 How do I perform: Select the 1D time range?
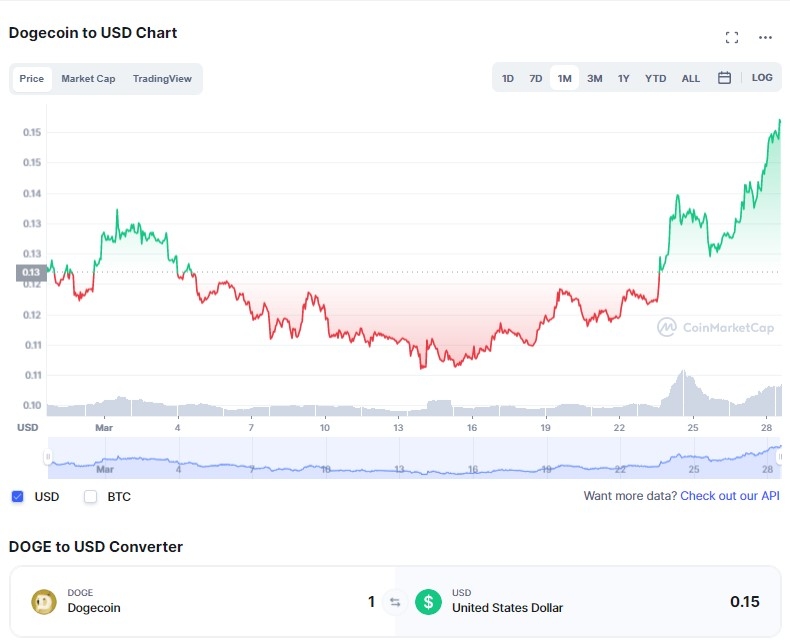[508, 78]
